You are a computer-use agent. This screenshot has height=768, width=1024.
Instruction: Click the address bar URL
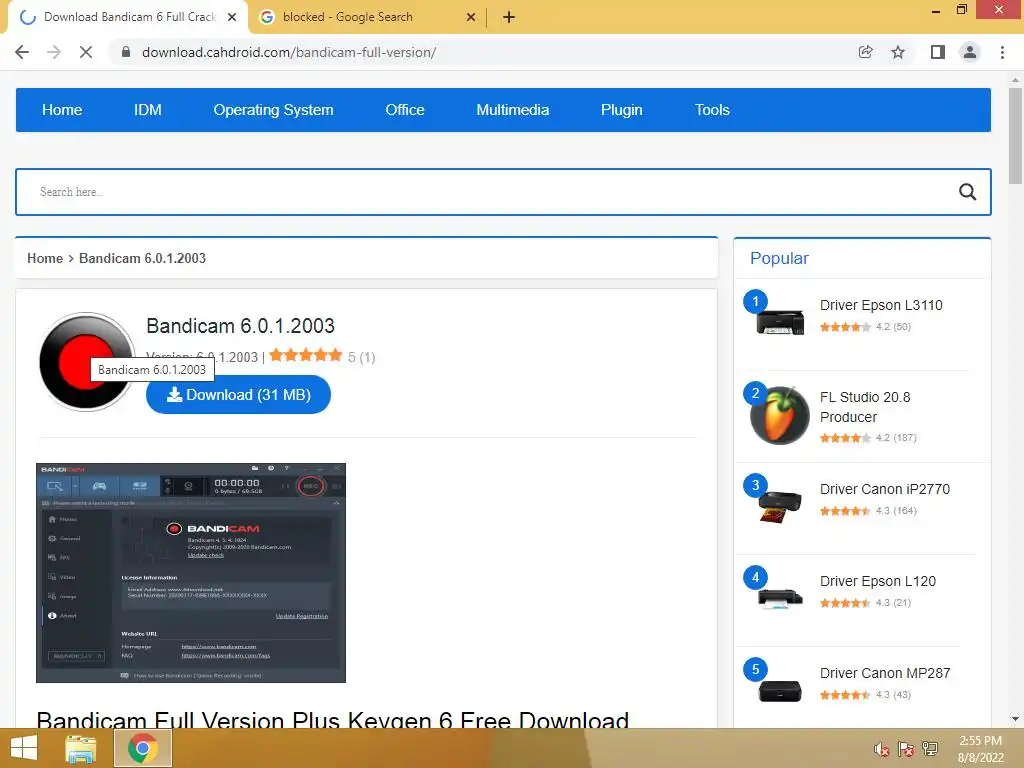click(x=289, y=52)
